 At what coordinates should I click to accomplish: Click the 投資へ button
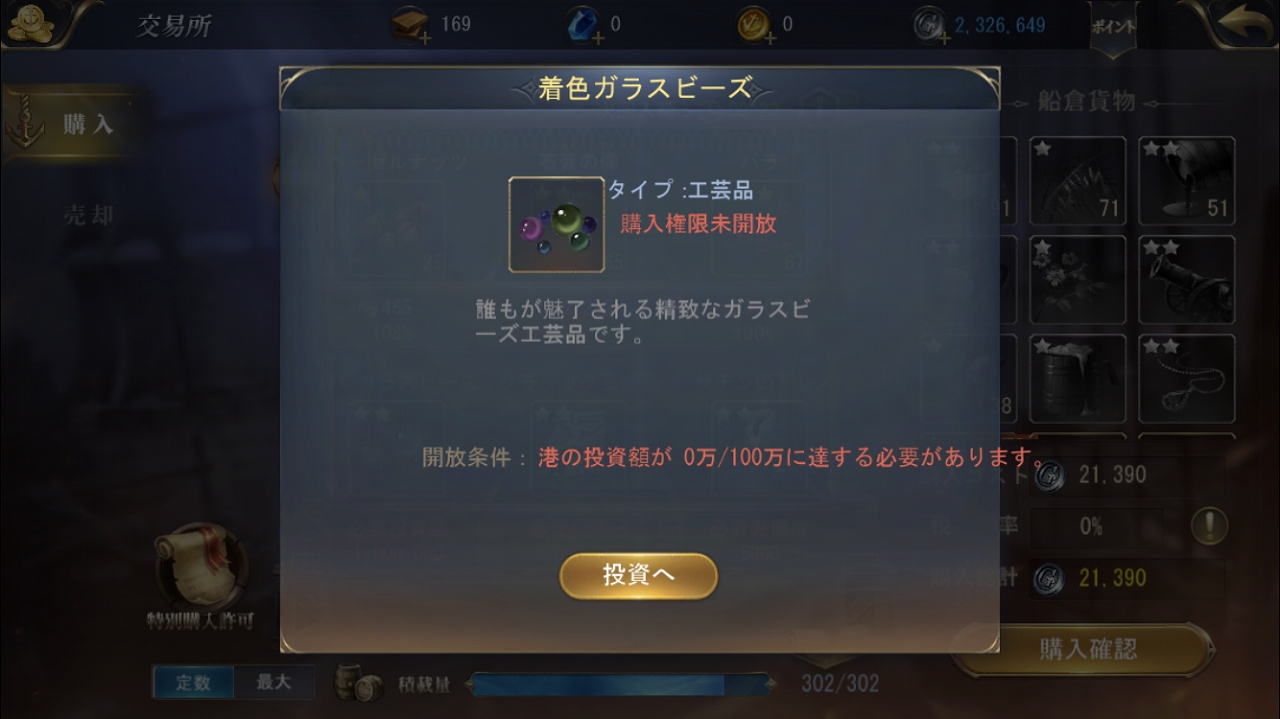tap(638, 576)
